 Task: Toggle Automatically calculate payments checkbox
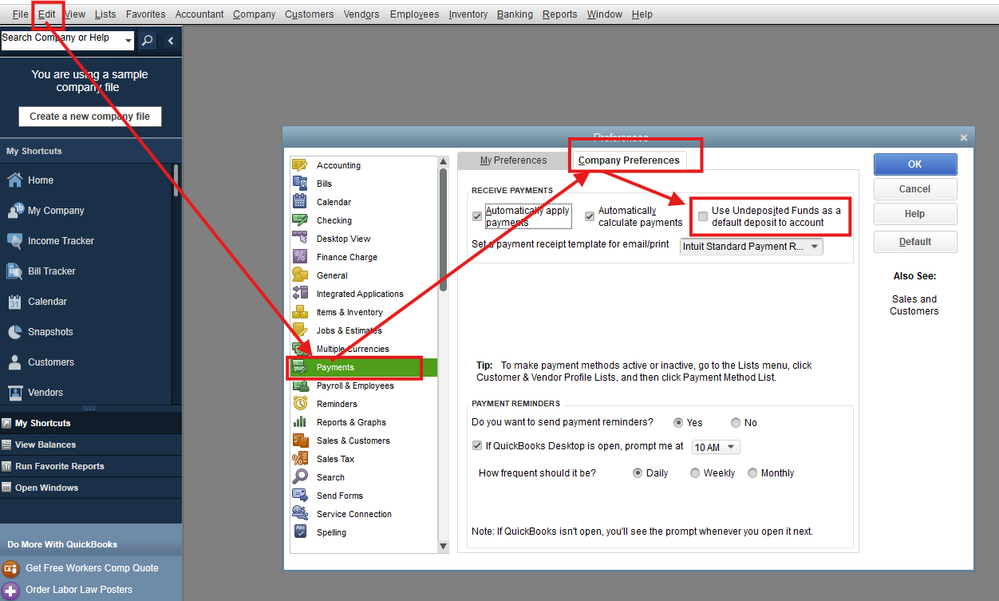tap(589, 216)
